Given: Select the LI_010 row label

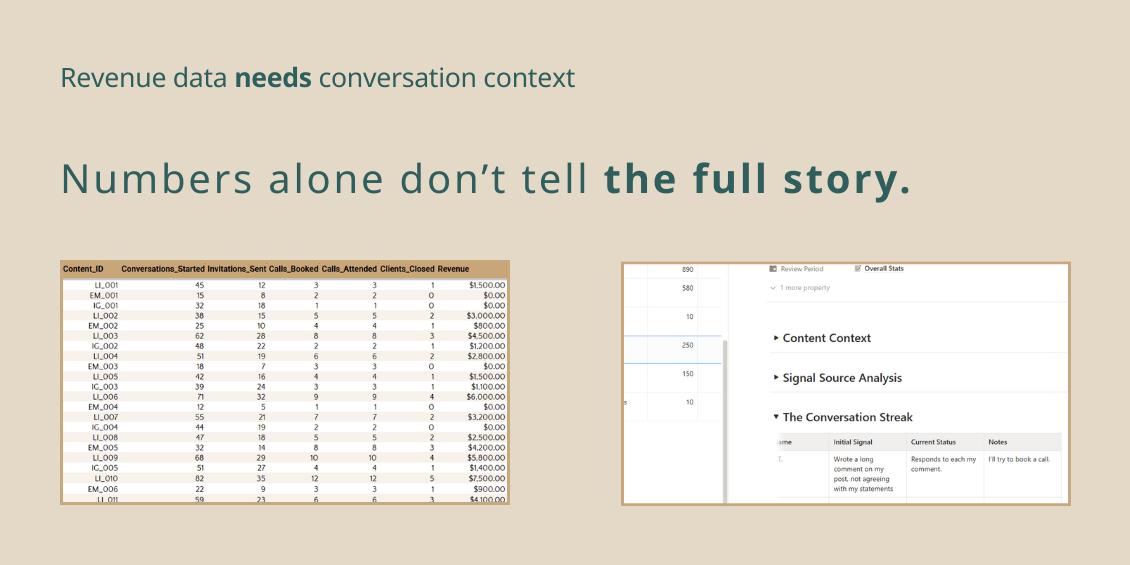Looking at the screenshot, I should [107, 478].
